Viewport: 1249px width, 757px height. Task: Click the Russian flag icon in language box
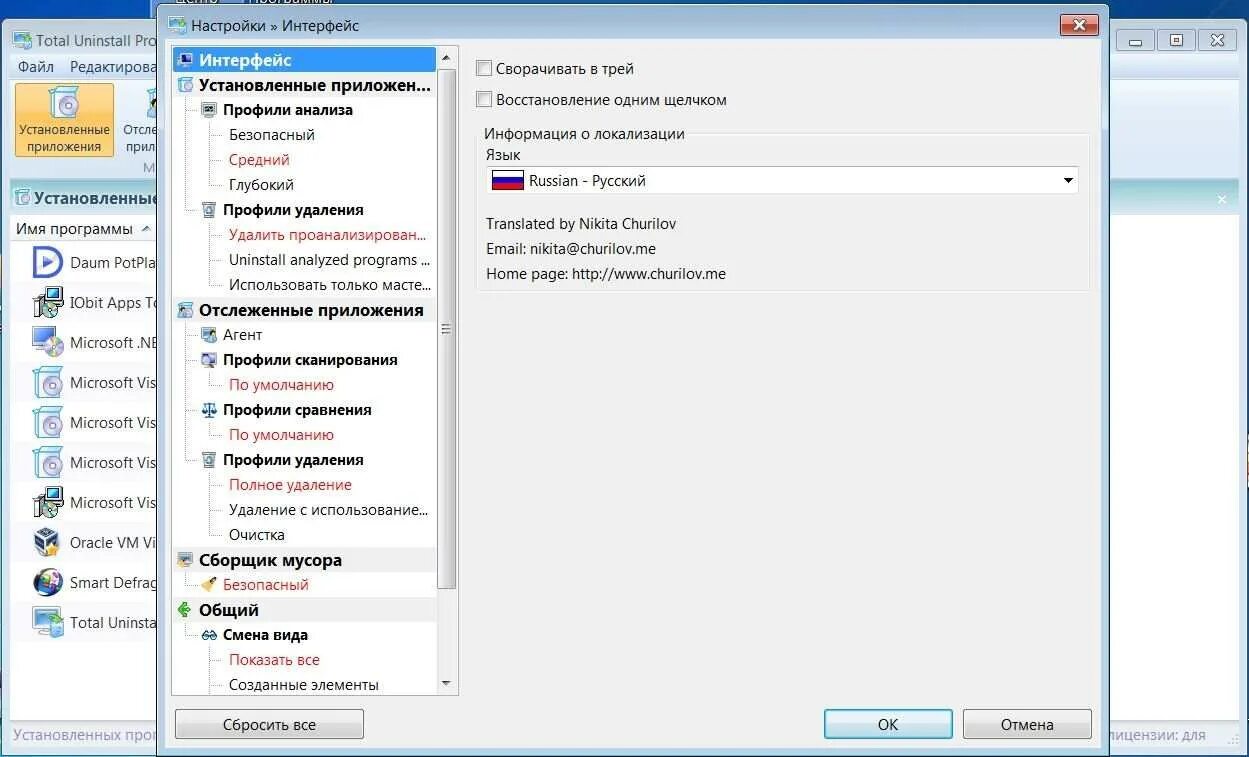coord(508,181)
